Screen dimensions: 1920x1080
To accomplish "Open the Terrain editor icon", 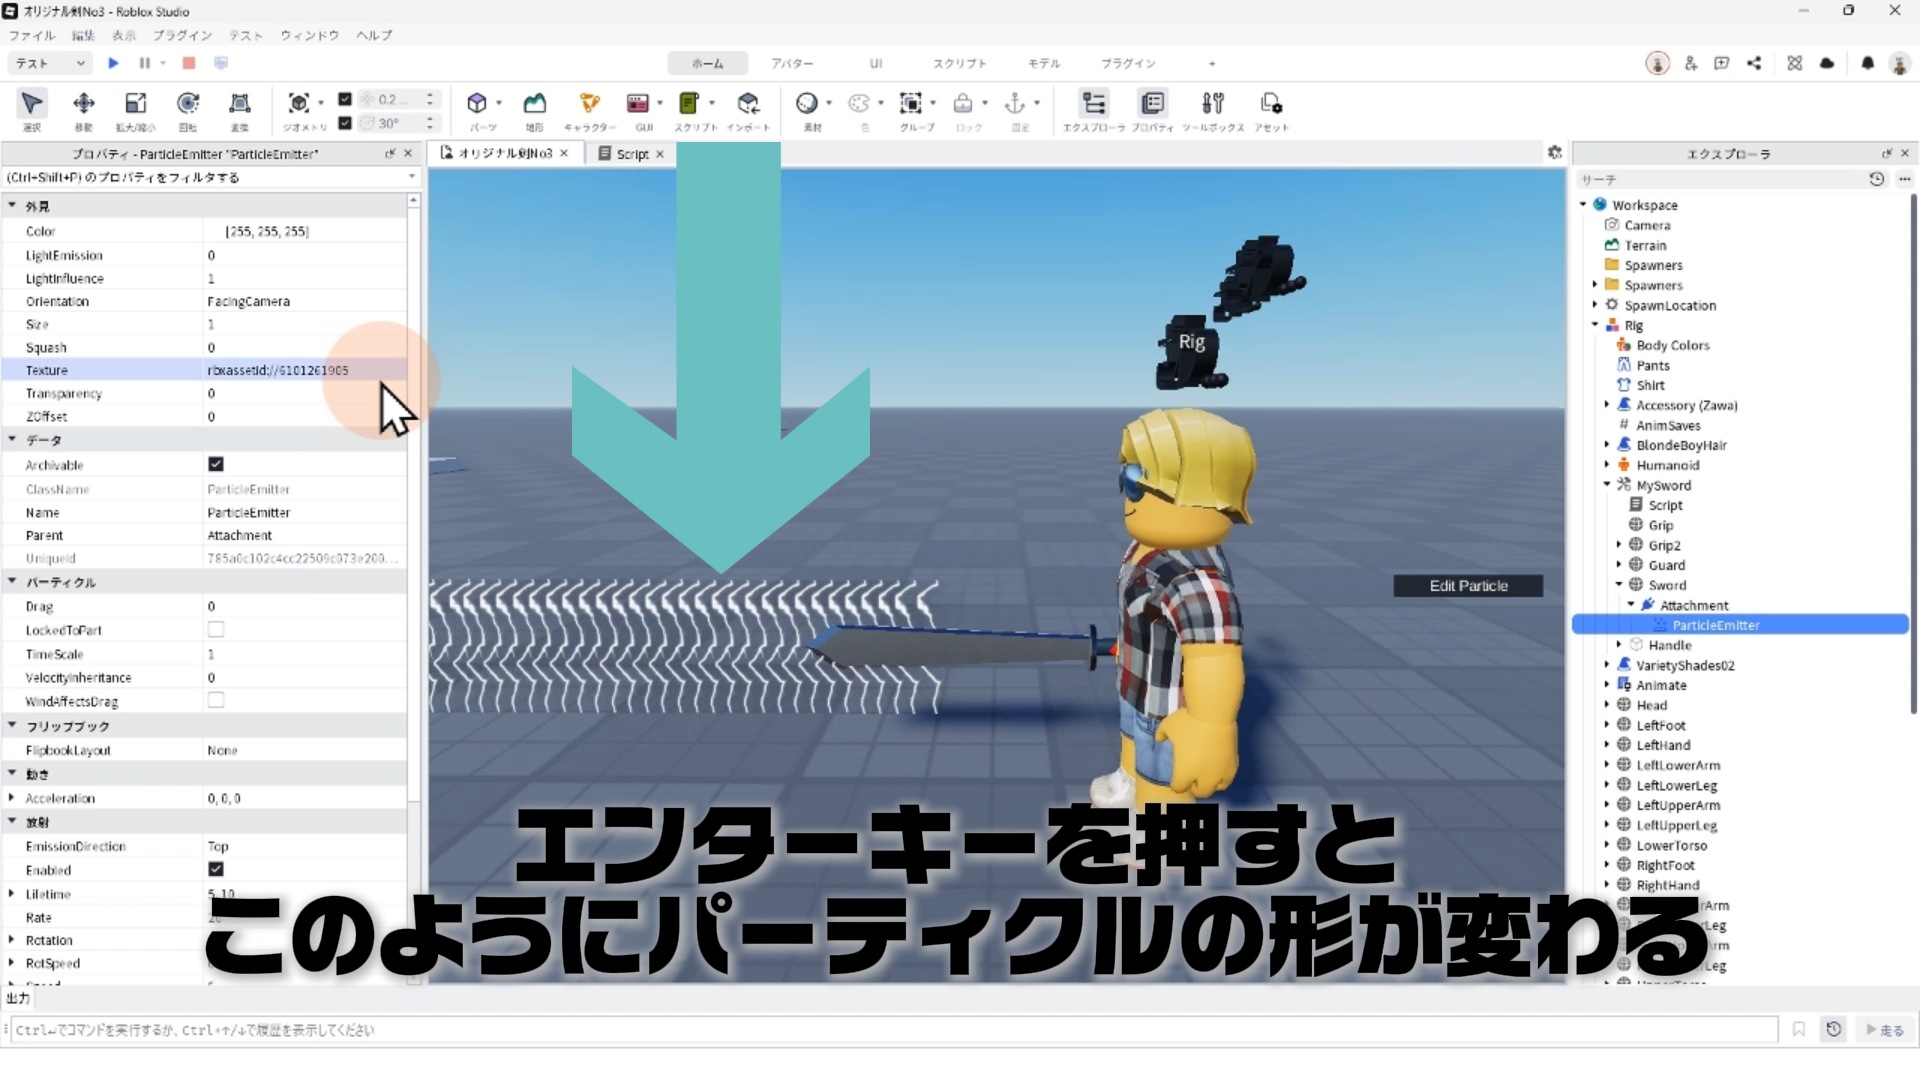I will [535, 103].
